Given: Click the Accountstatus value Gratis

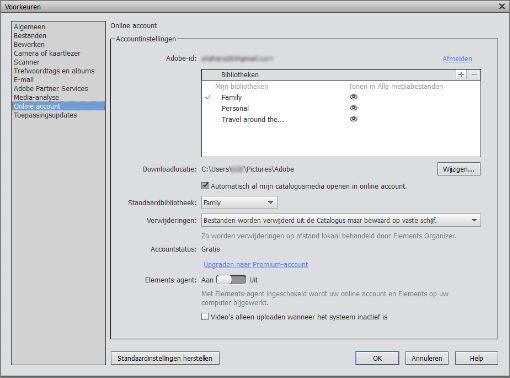Looking at the screenshot, I should pos(211,249).
